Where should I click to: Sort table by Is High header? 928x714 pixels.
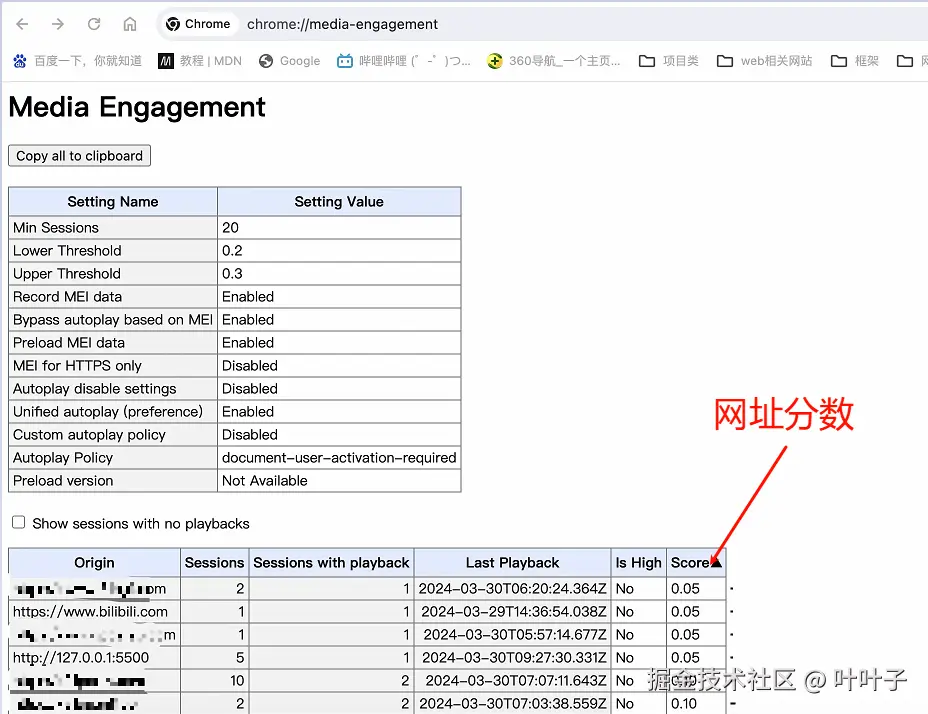(x=639, y=562)
